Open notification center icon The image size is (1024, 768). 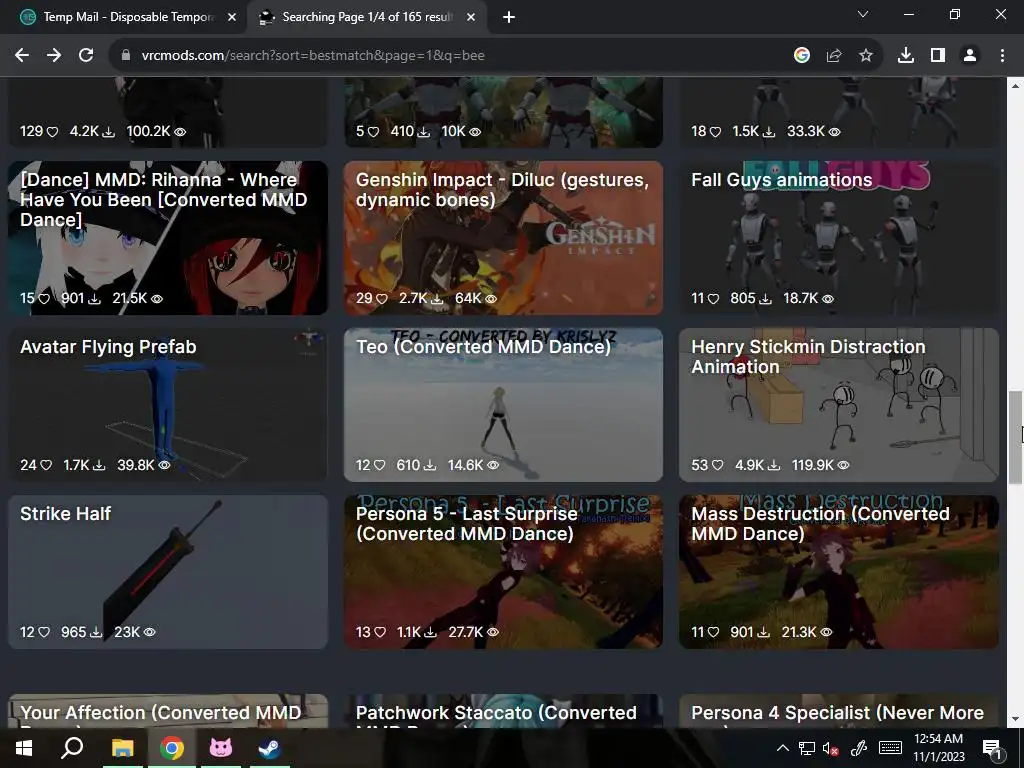click(992, 748)
